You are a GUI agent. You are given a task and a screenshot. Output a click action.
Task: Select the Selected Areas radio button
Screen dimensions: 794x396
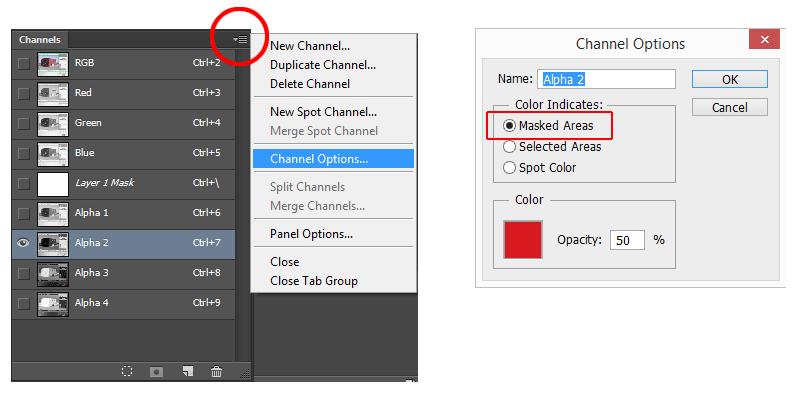509,147
